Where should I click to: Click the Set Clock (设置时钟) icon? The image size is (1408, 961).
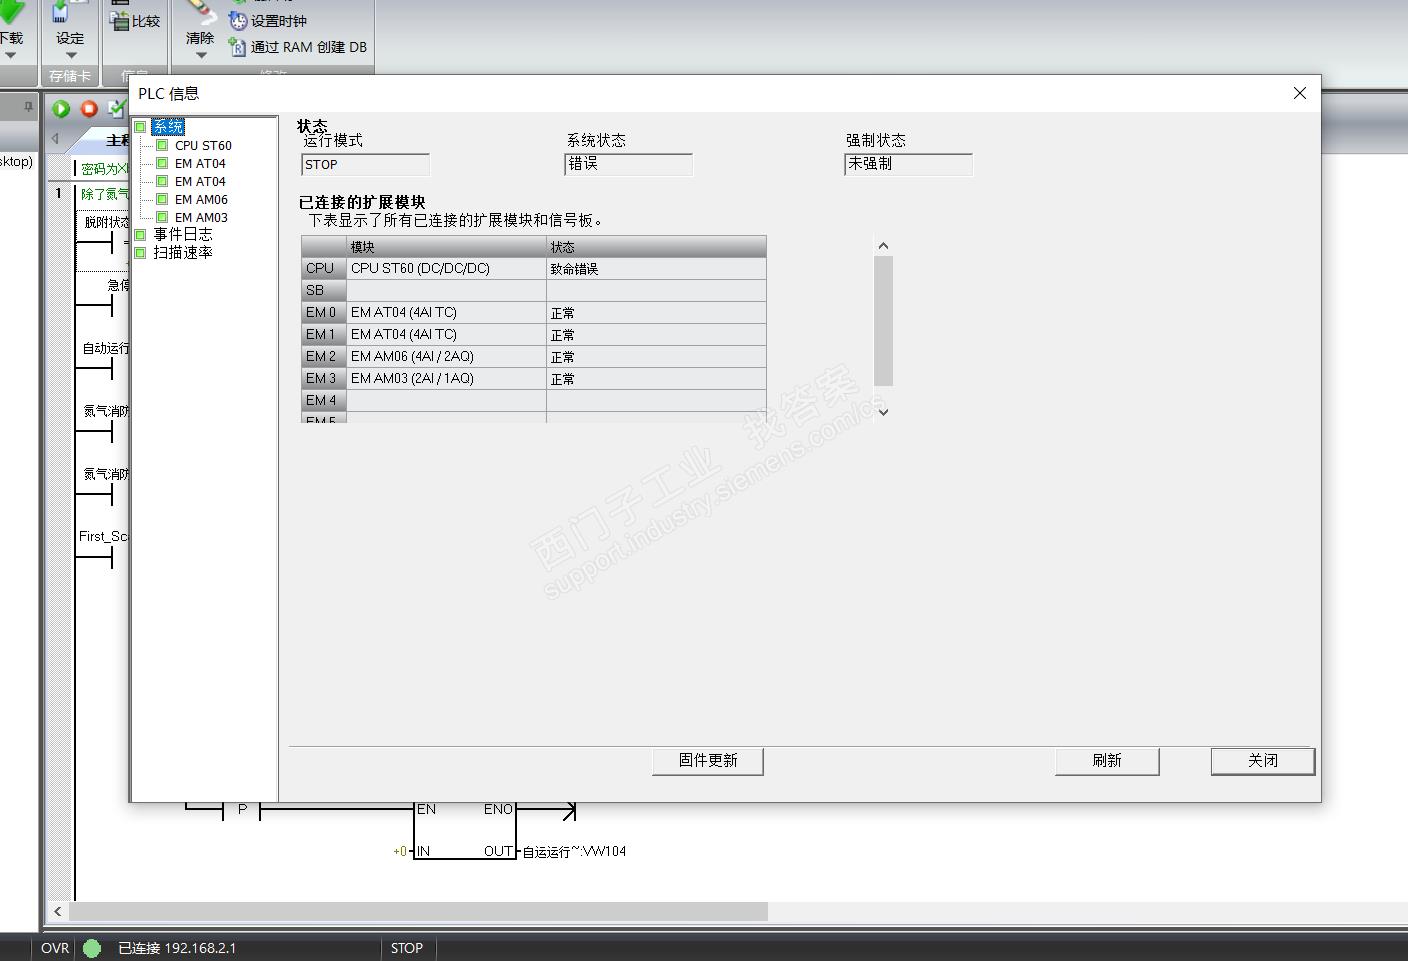238,21
